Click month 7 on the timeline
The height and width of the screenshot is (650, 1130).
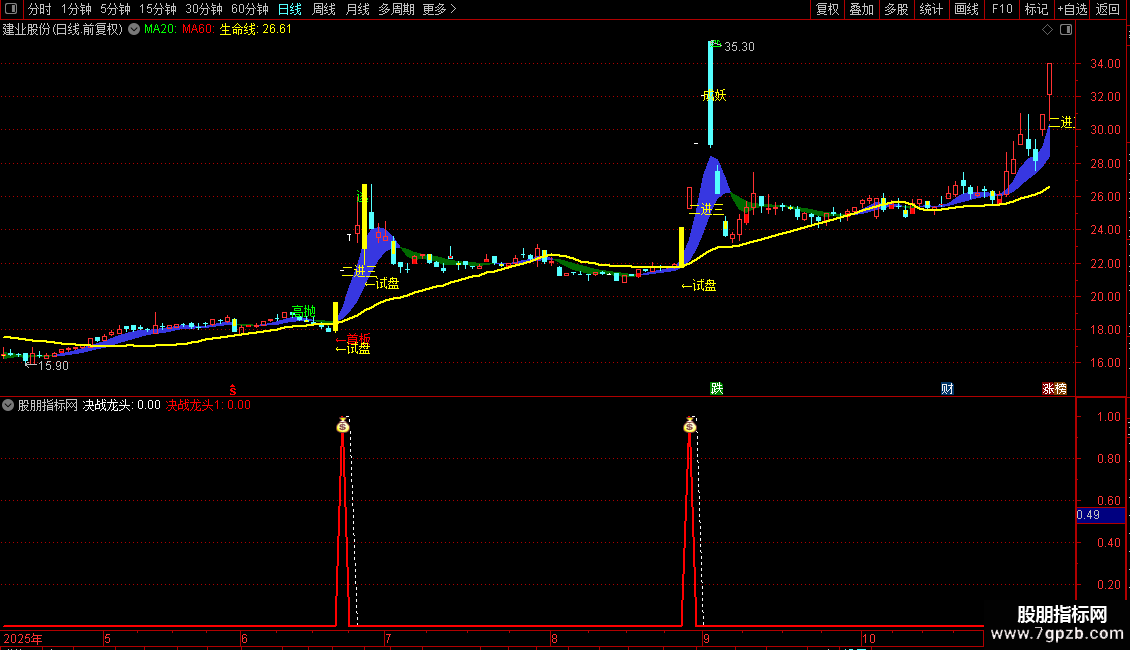388,638
